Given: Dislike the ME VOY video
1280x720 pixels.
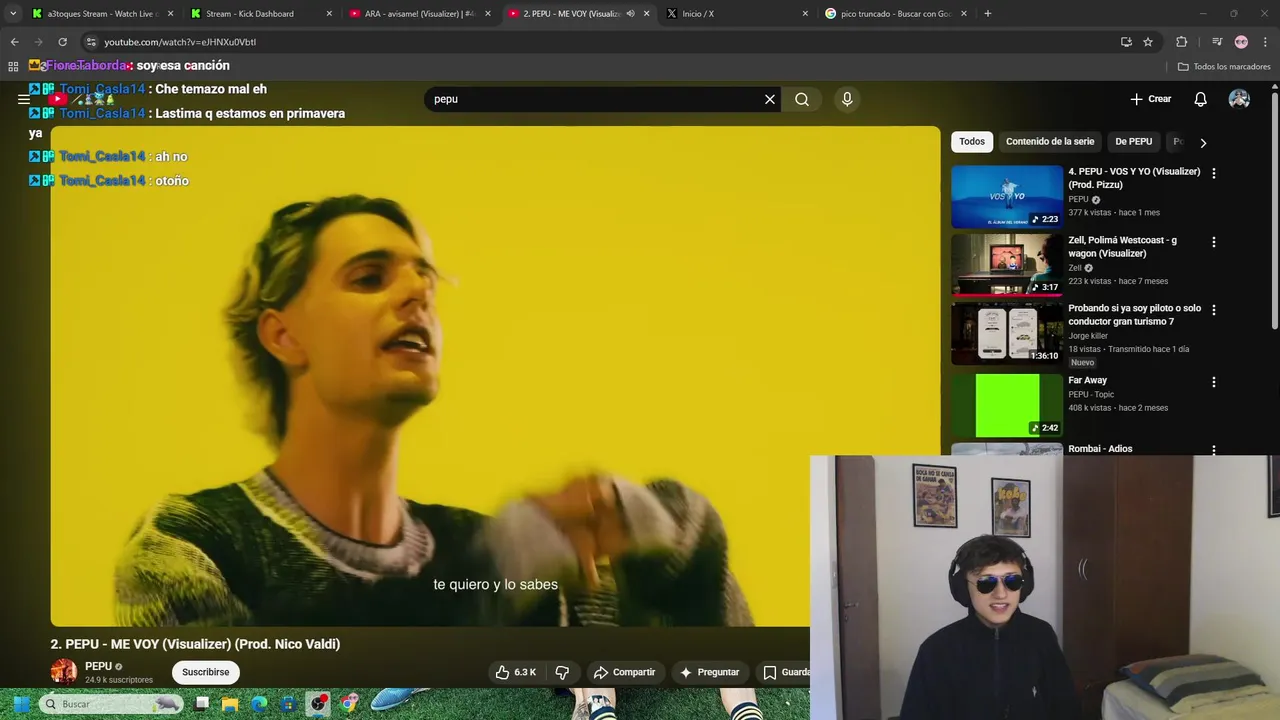Looking at the screenshot, I should [x=562, y=672].
